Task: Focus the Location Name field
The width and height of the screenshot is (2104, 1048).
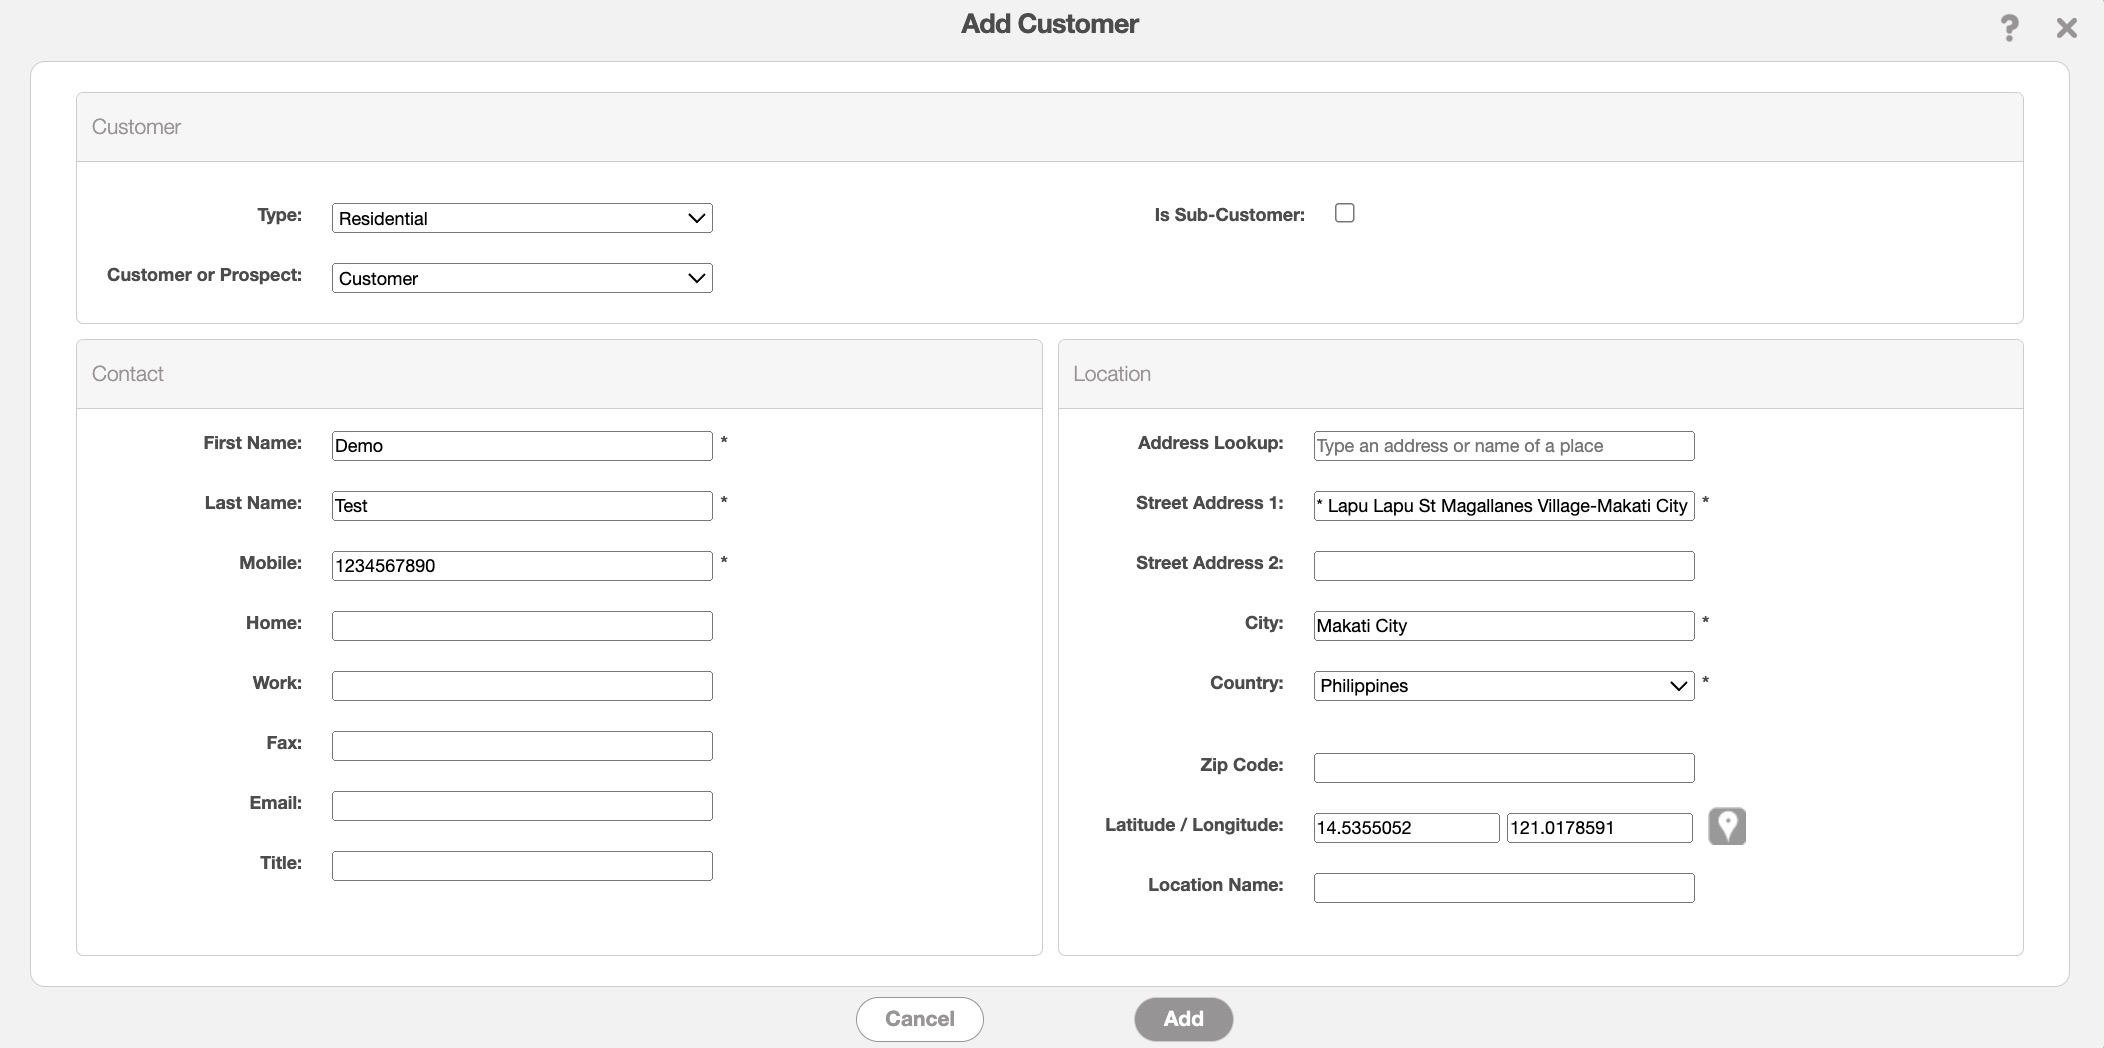Action: pyautogui.click(x=1503, y=888)
